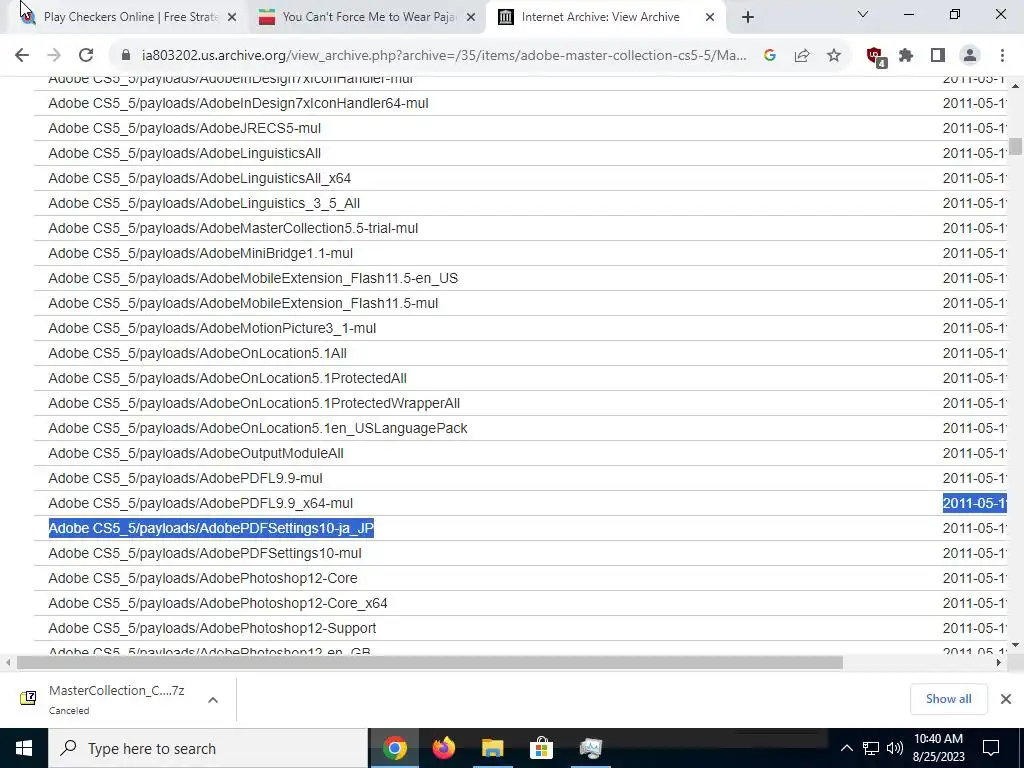Viewport: 1024px width, 768px height.
Task: Click the taskbar search box
Action: [208, 748]
